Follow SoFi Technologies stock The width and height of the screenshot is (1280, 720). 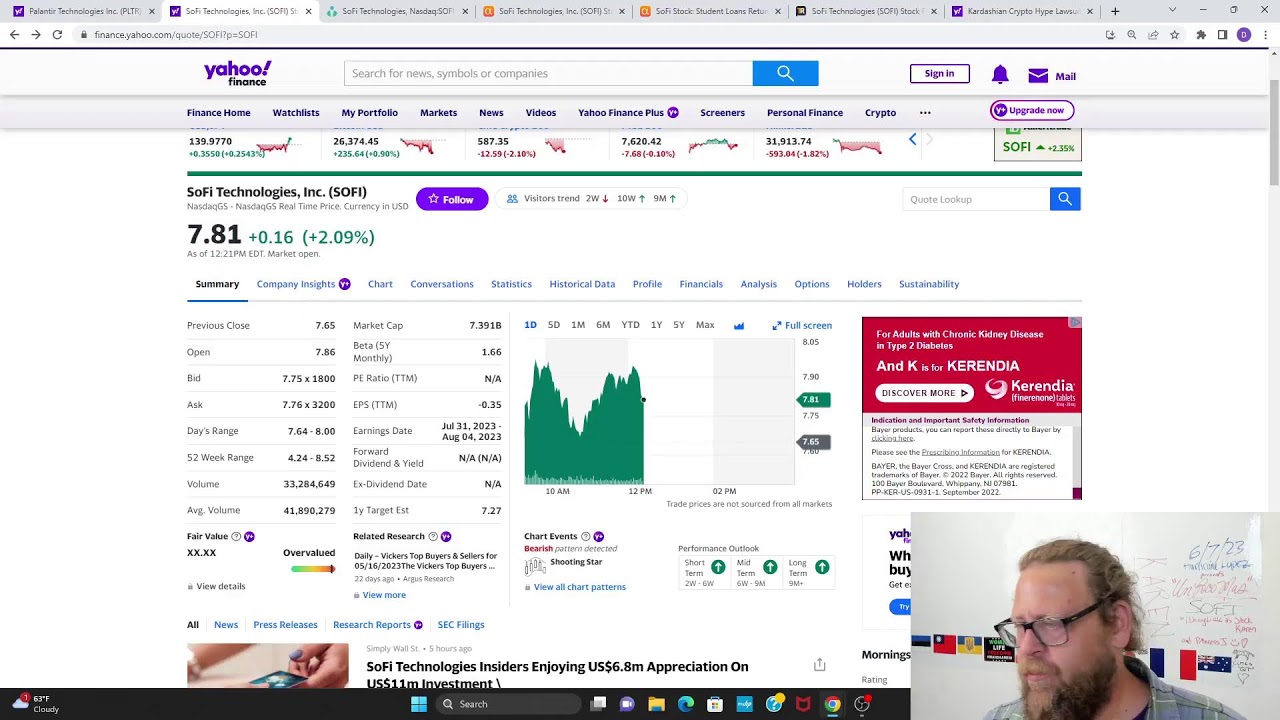(452, 199)
